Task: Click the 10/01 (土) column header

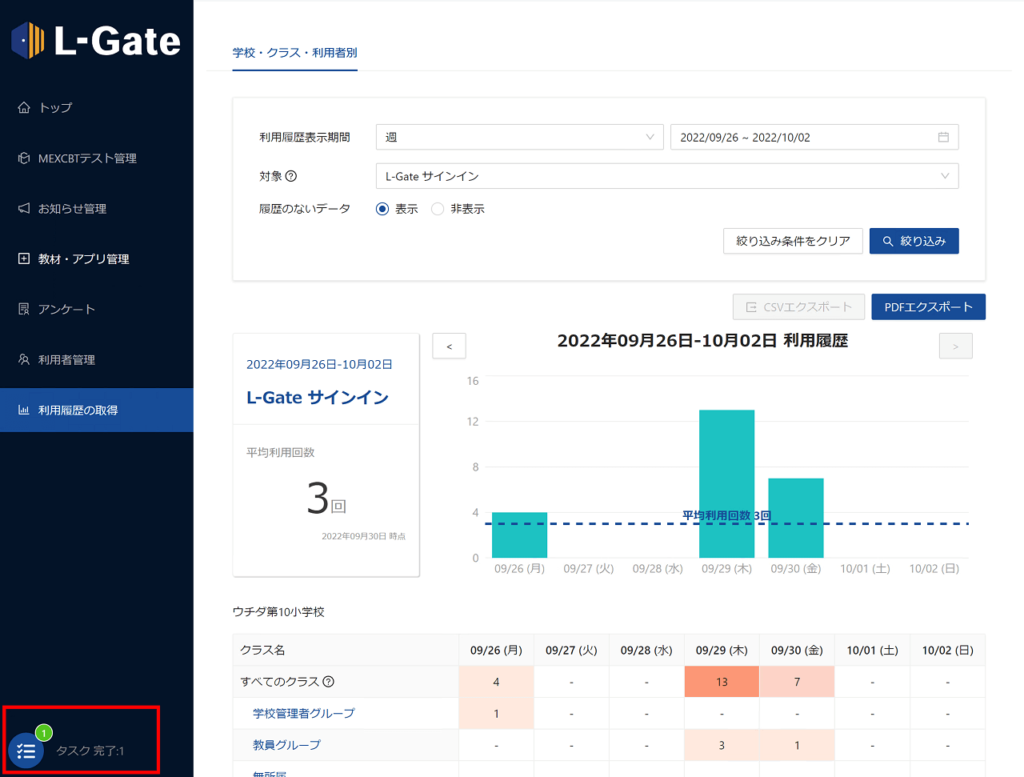Action: click(872, 650)
